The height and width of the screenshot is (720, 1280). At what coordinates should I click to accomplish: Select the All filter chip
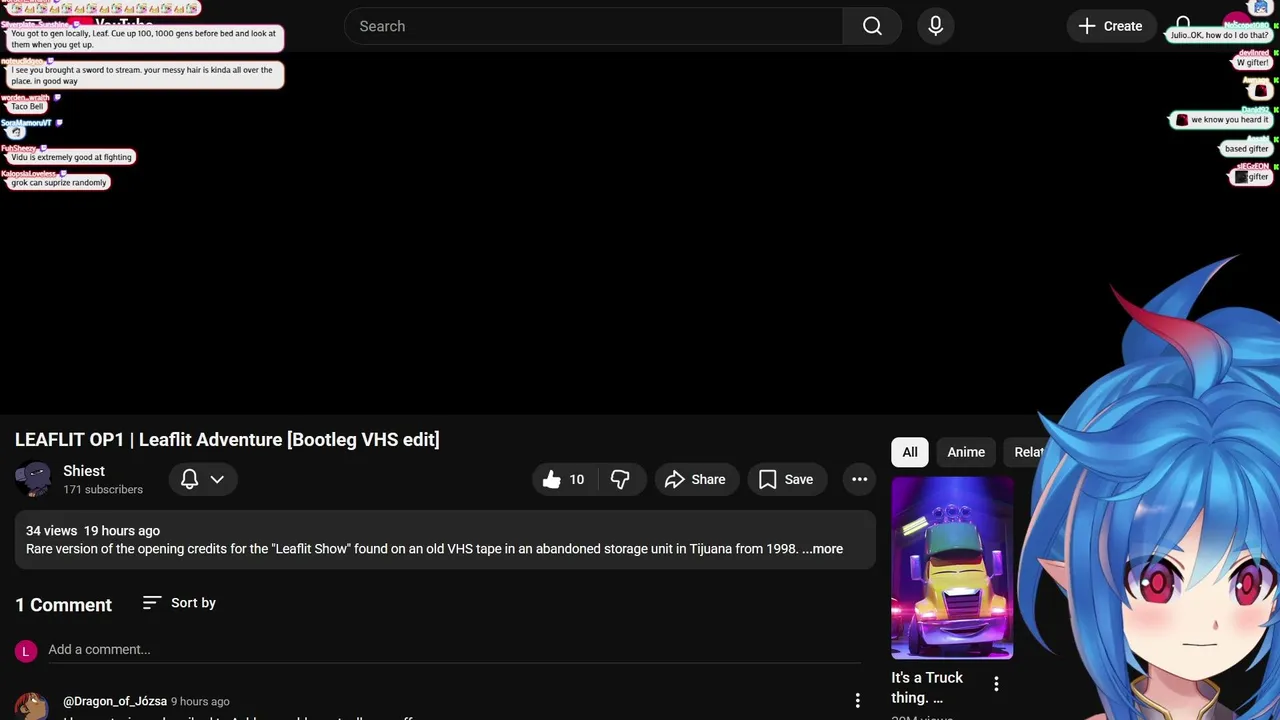(910, 452)
